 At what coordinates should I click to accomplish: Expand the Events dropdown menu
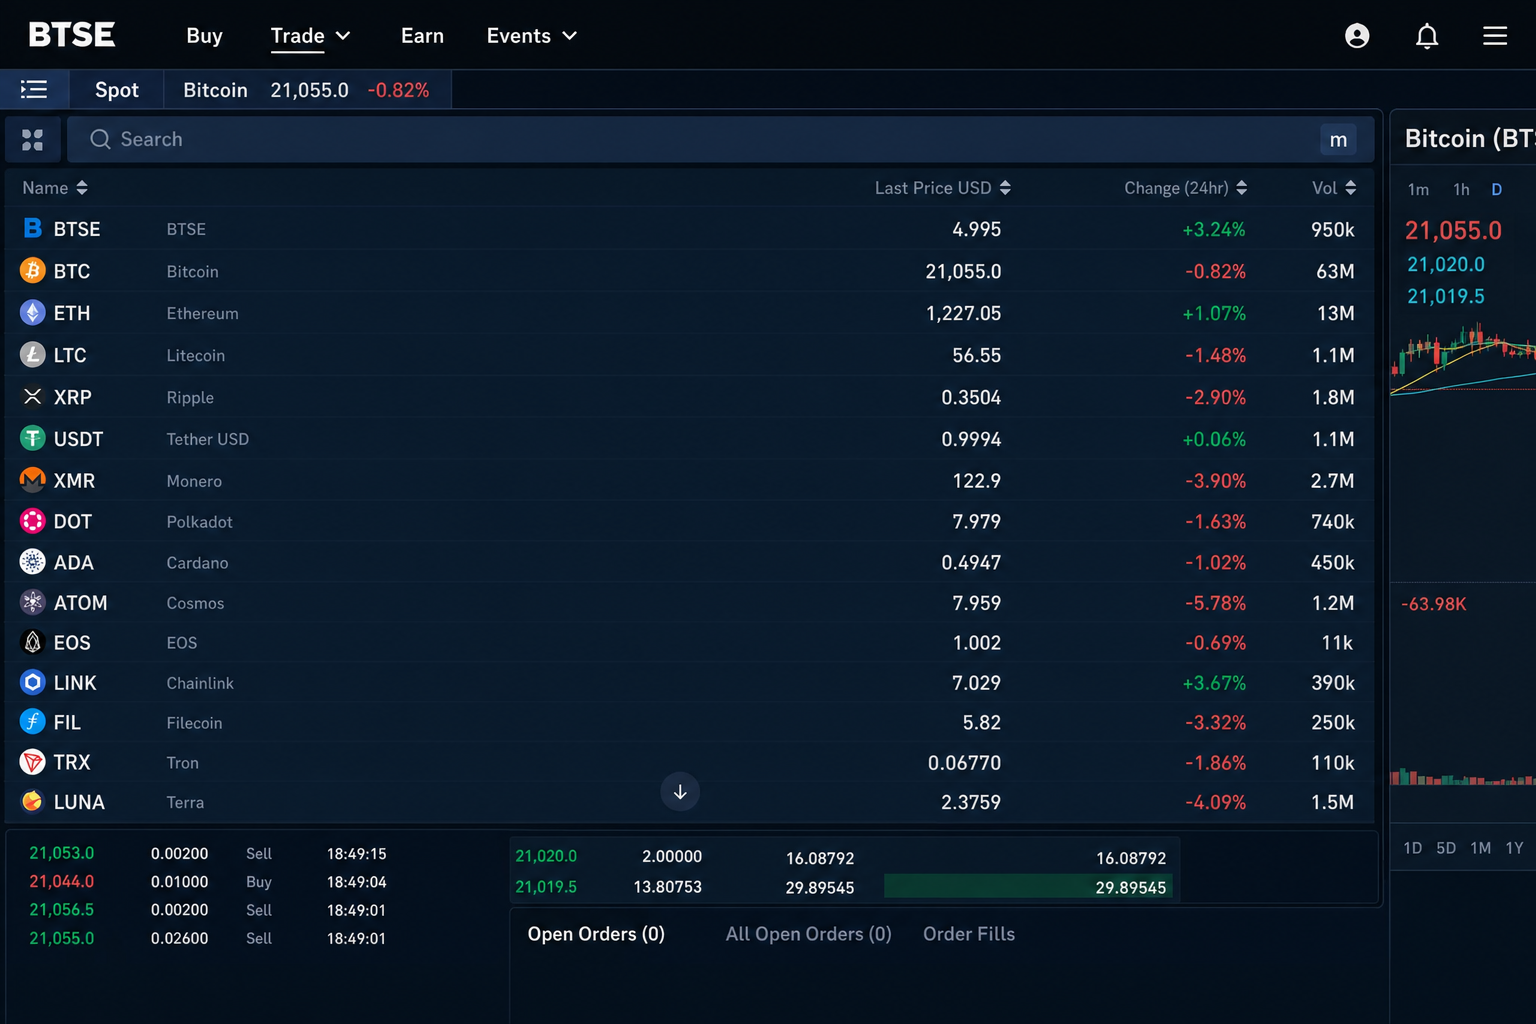point(532,36)
